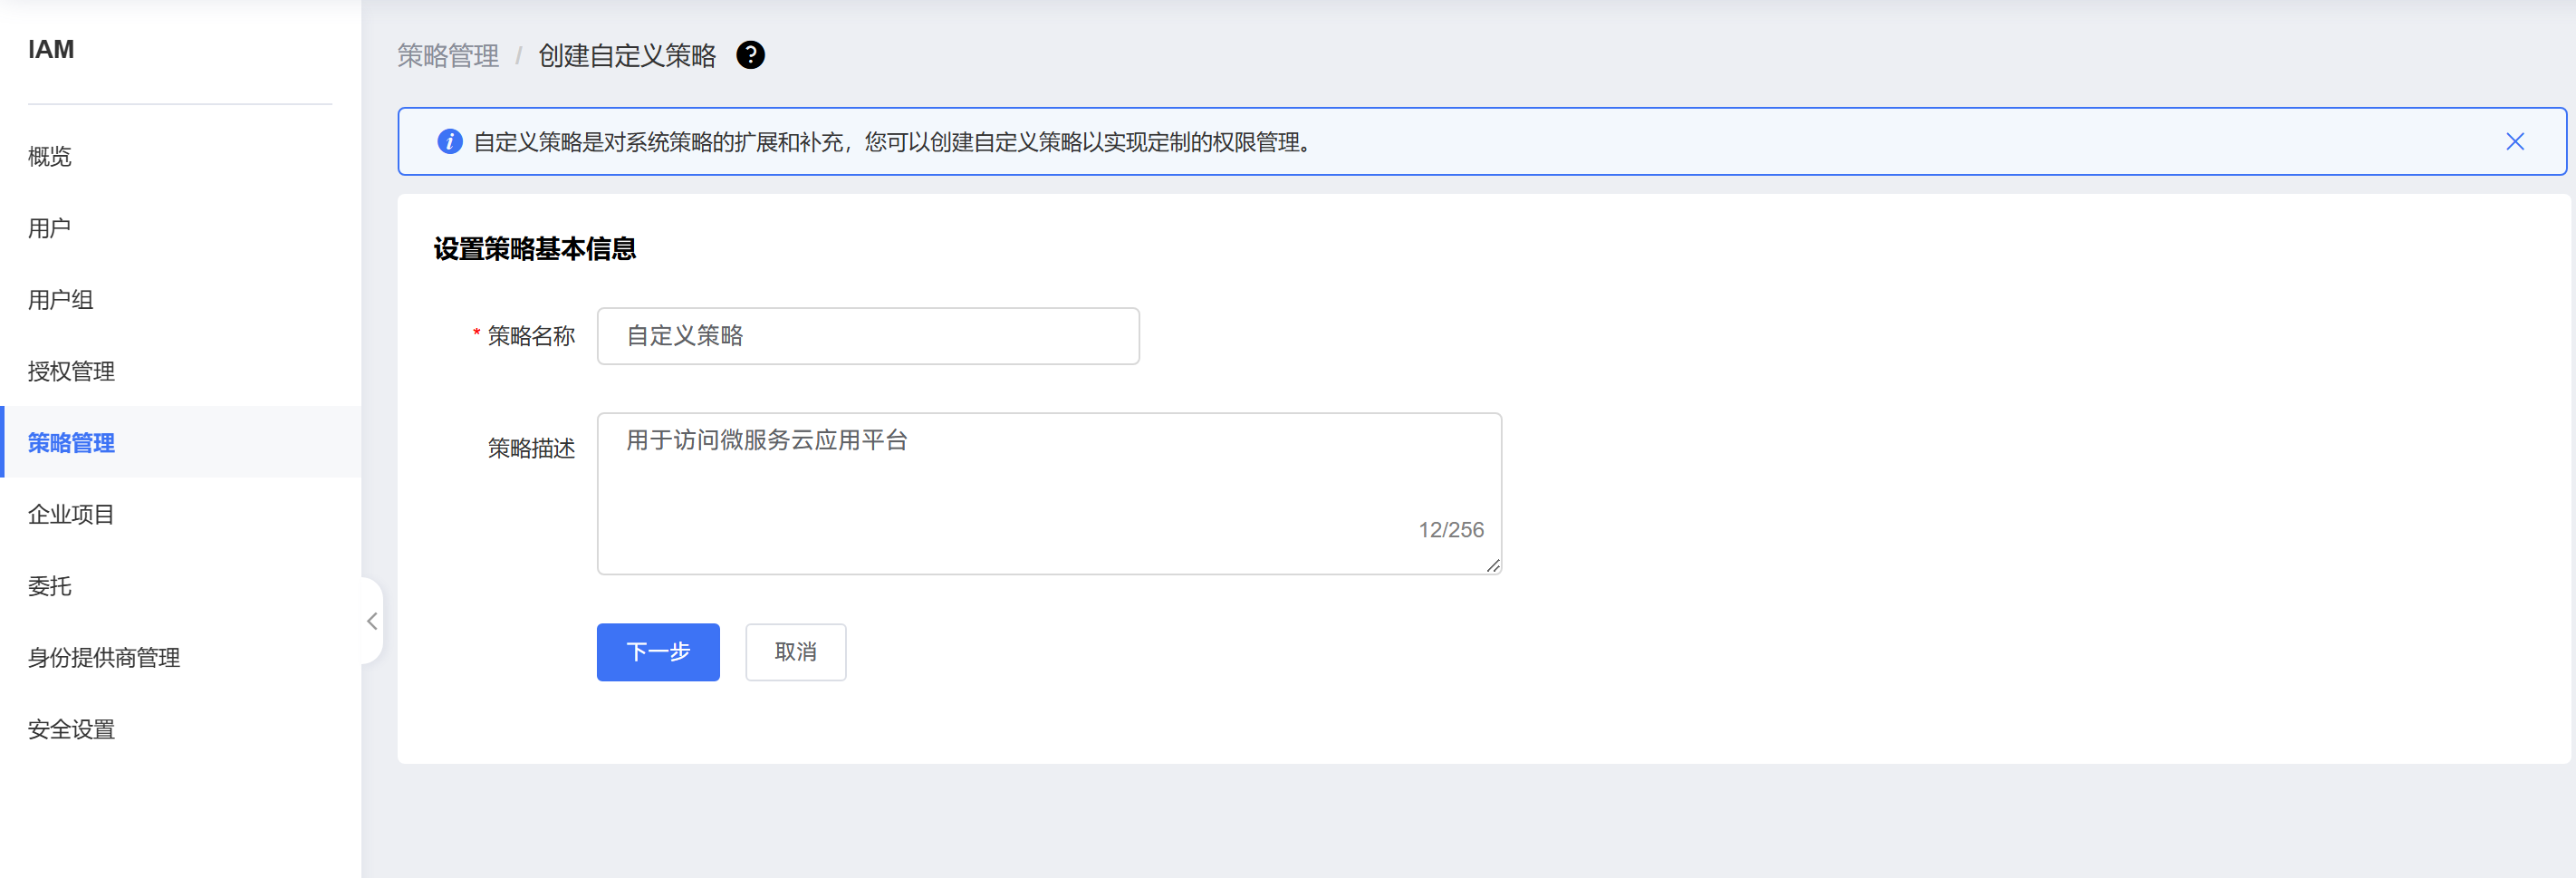Click the 设置策略基本信息 heading
2576x878 pixels.
(x=535, y=249)
